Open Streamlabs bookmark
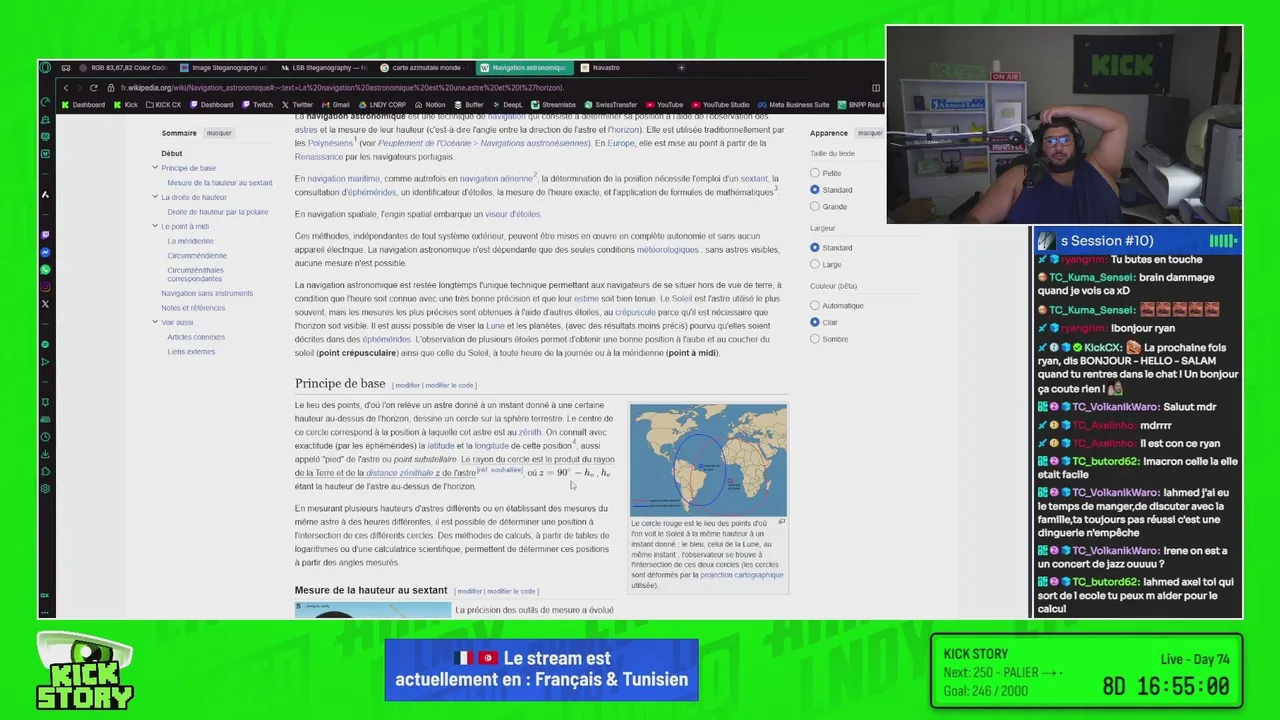 (x=554, y=105)
